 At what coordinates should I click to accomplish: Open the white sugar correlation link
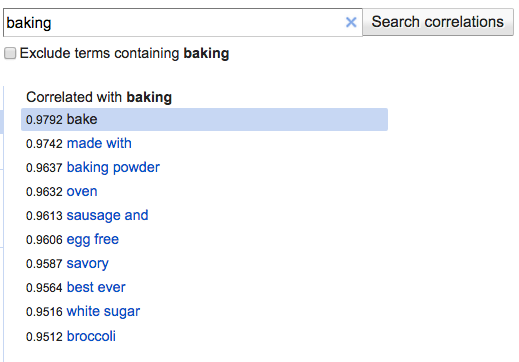pos(103,311)
